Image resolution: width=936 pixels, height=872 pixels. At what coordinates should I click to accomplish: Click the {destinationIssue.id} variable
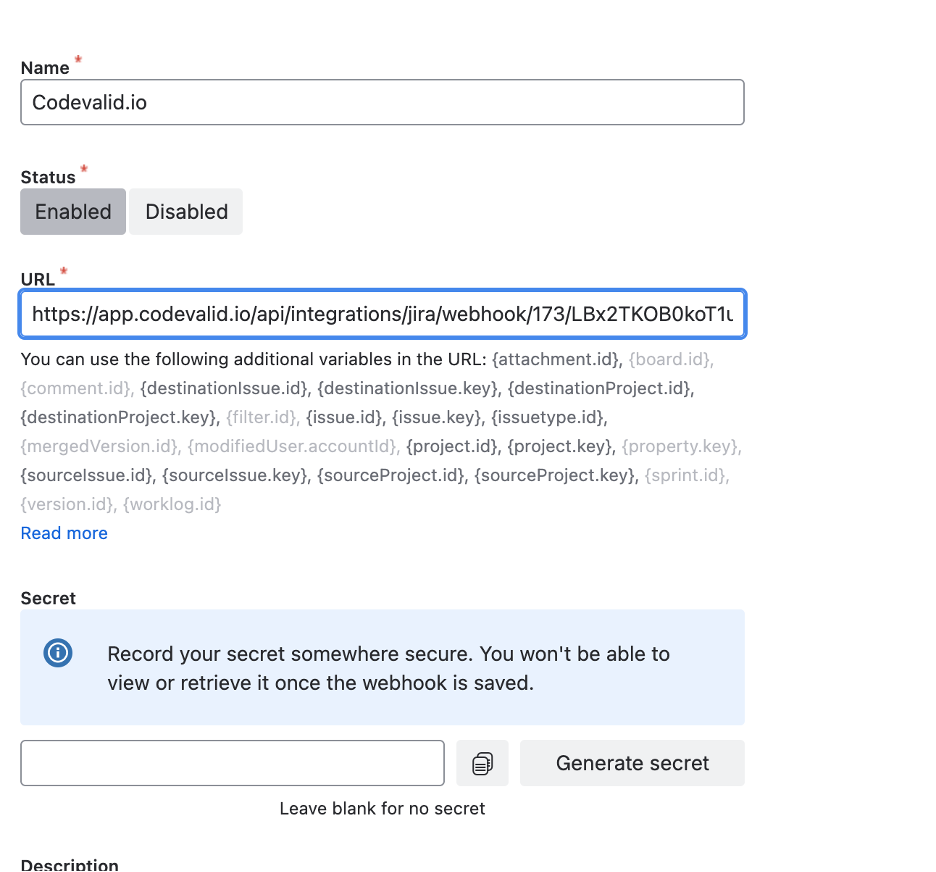click(x=223, y=389)
